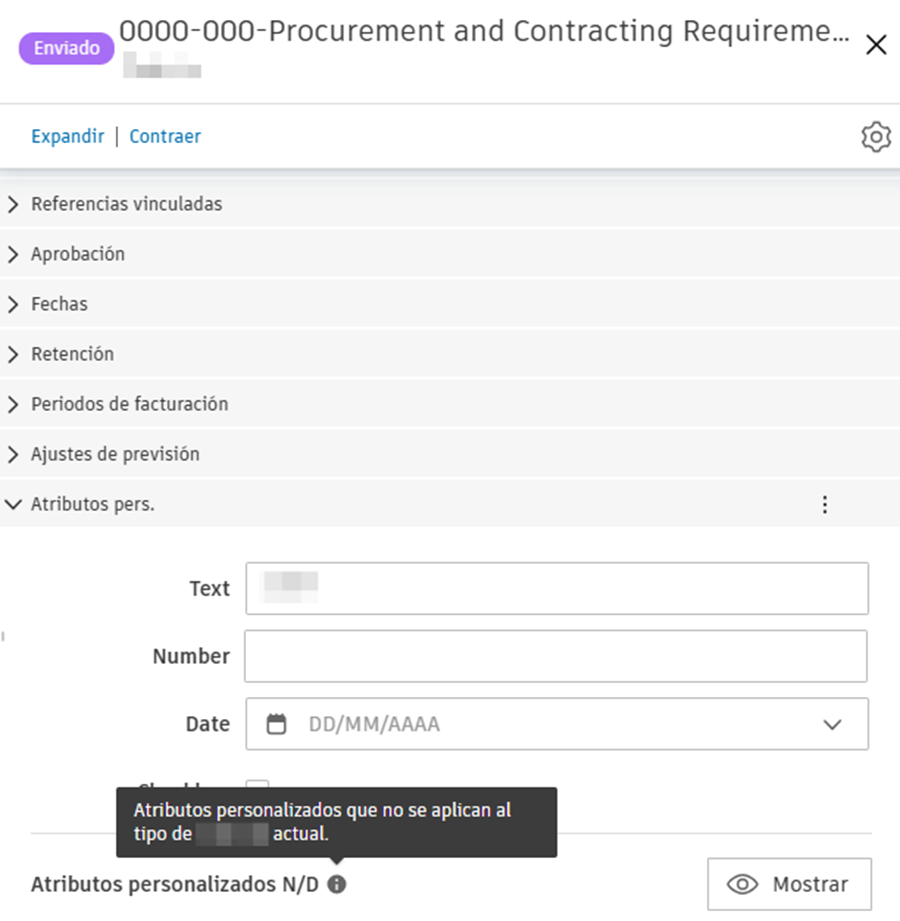
Task: Click the Expandir link
Action: [66, 136]
